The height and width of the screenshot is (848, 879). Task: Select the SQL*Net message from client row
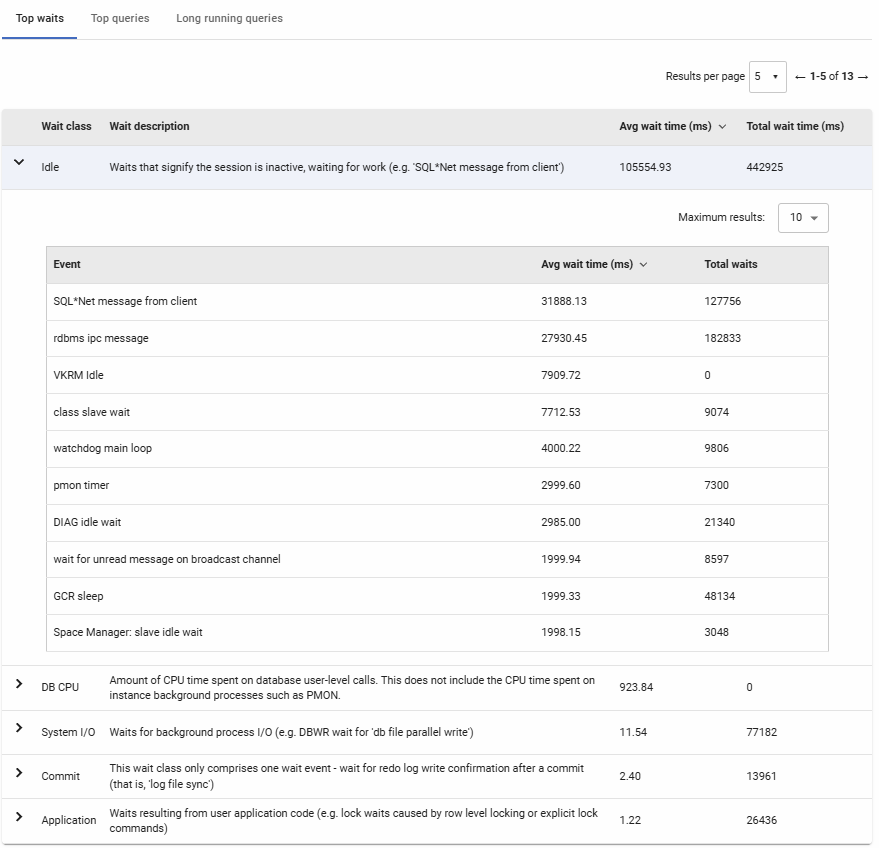point(125,301)
